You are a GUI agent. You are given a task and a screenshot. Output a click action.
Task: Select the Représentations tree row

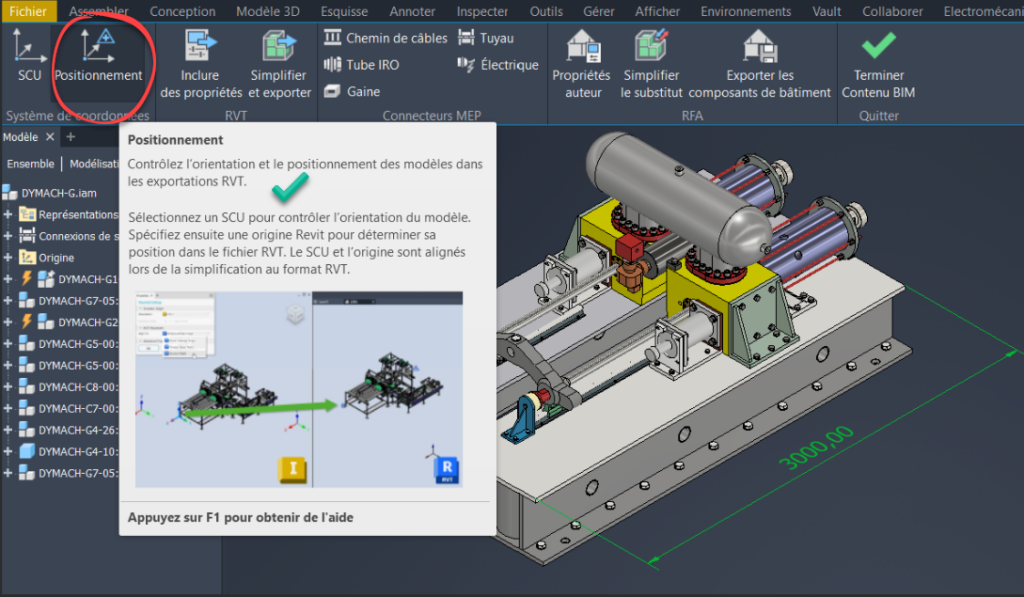click(69, 214)
